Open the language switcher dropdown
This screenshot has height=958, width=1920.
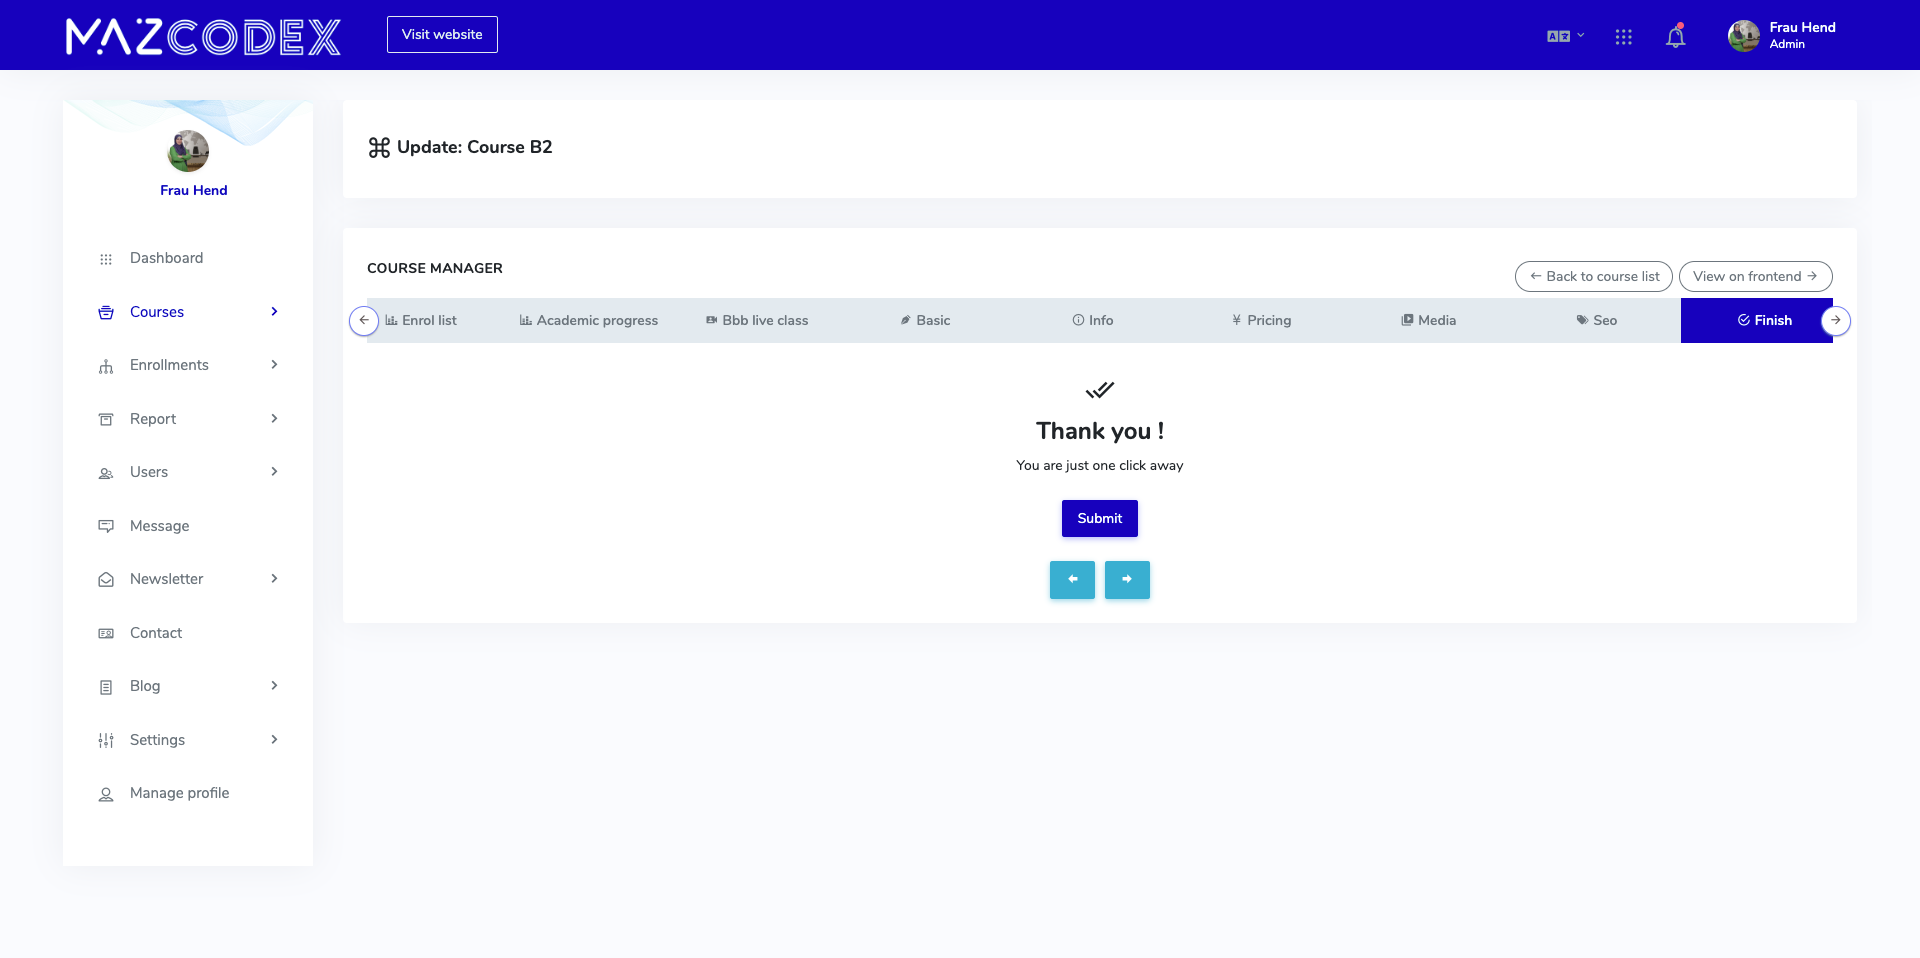1565,36
